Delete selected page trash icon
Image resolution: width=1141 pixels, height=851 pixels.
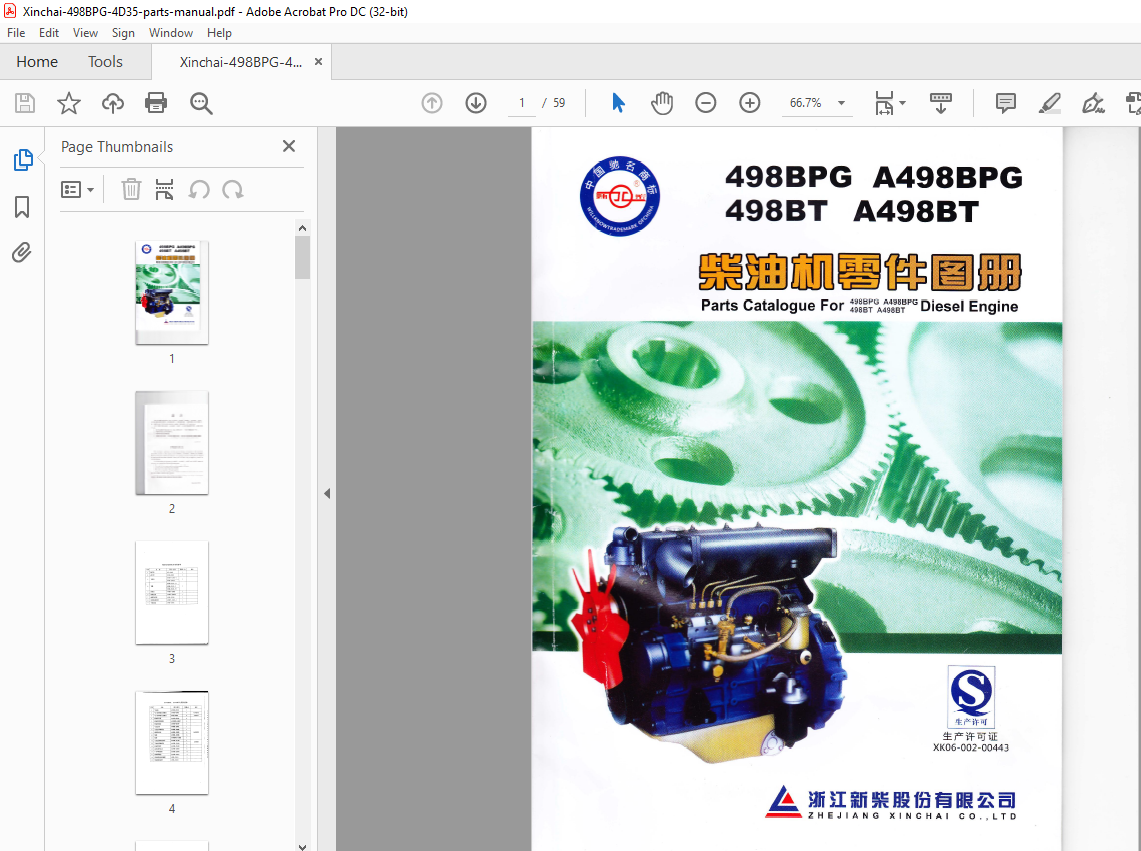[x=131, y=190]
